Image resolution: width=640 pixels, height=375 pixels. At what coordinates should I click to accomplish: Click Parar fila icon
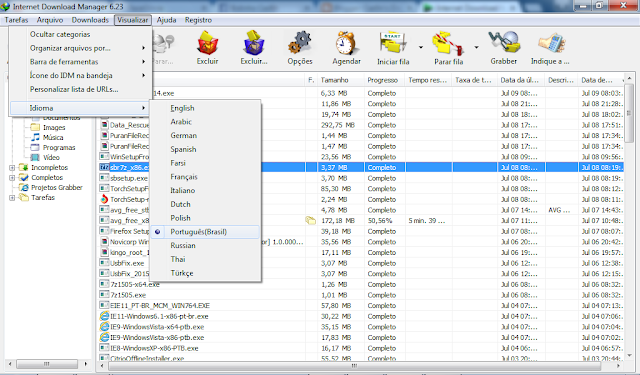coord(448,43)
